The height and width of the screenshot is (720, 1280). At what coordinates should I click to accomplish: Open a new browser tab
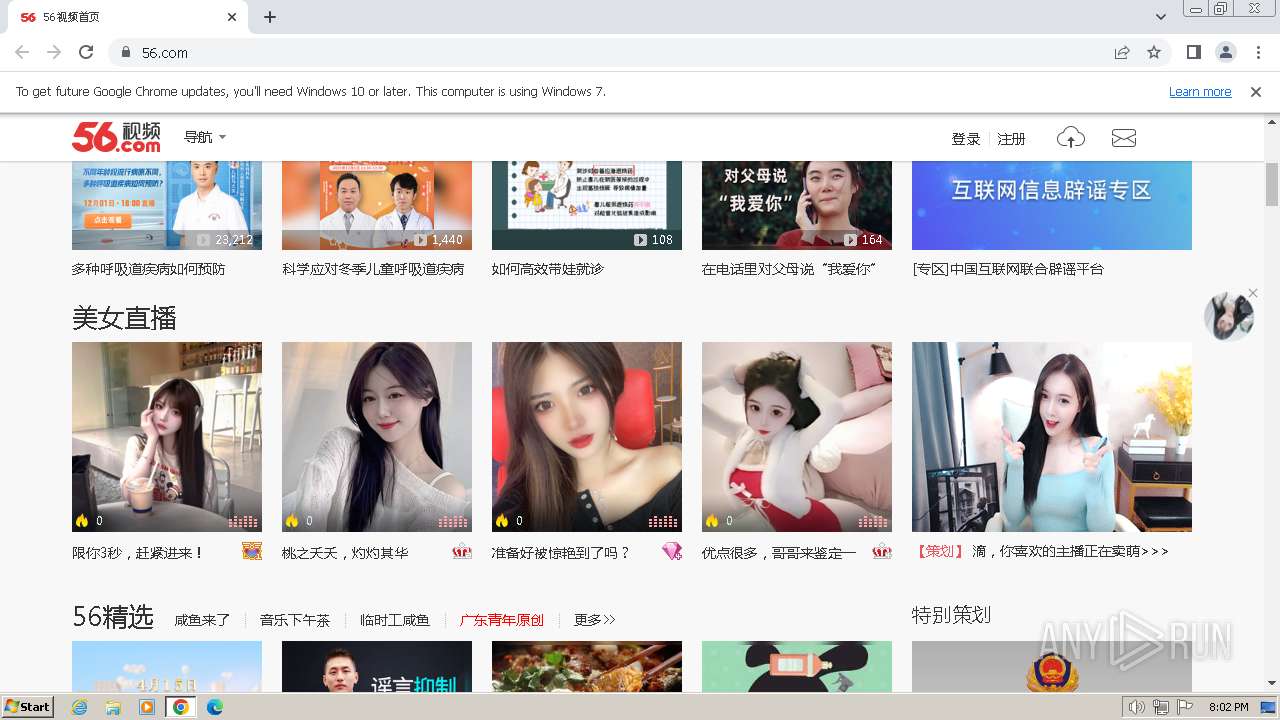click(x=270, y=17)
